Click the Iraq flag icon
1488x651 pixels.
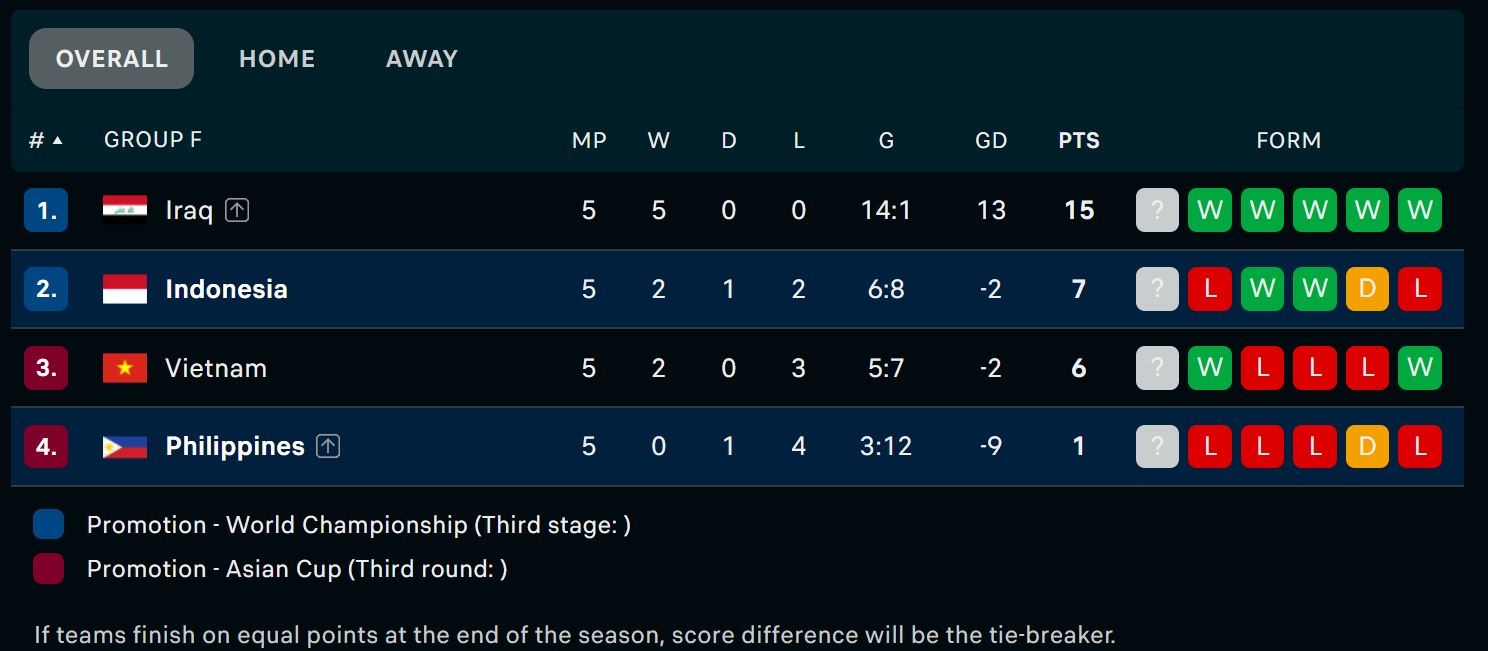tap(125, 210)
